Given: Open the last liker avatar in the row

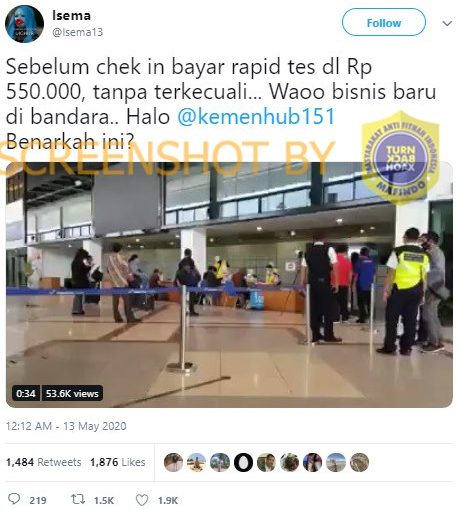Looking at the screenshot, I should 359,462.
